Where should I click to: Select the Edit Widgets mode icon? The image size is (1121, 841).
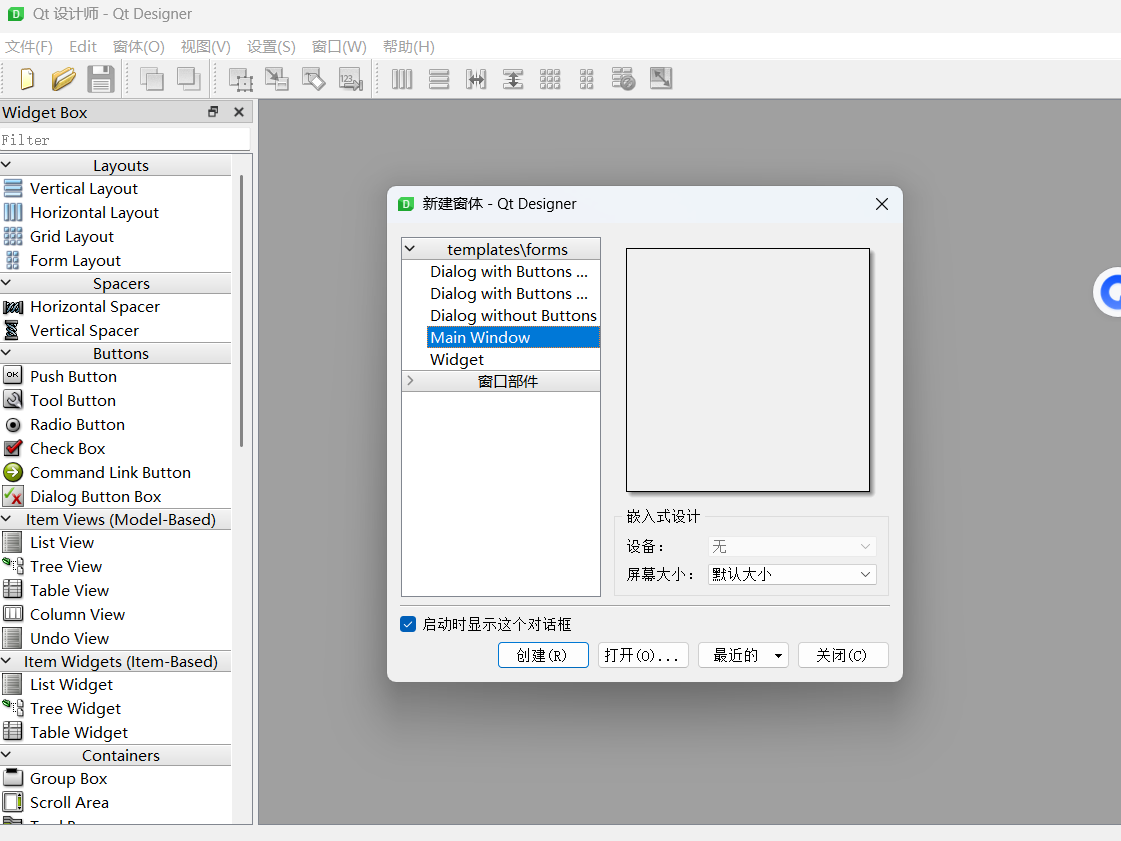241,79
